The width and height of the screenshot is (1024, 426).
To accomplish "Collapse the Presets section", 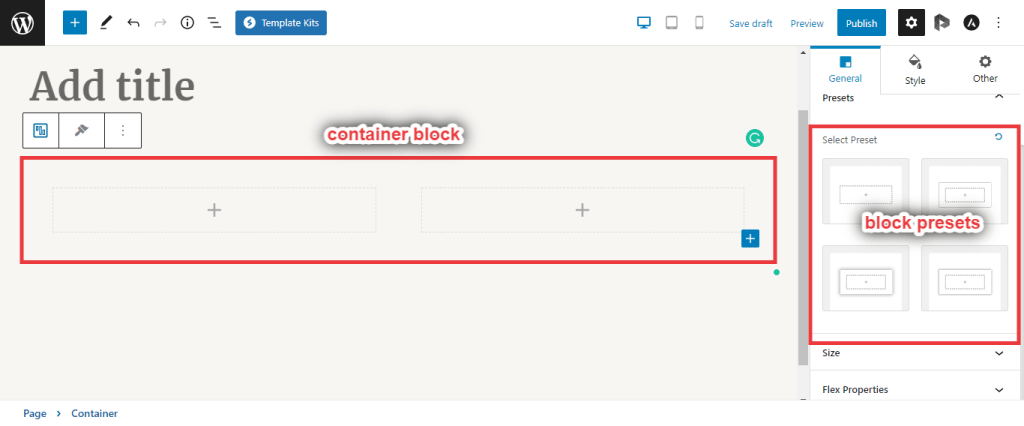I will point(998,98).
